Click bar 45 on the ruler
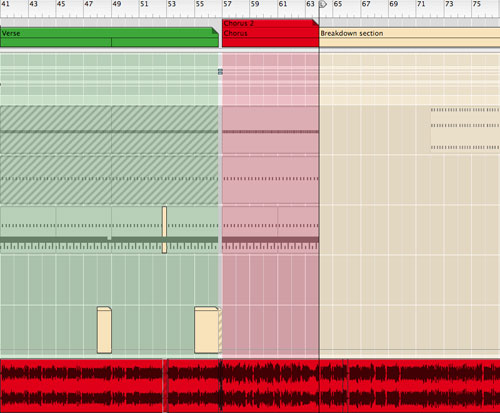Screen dimensions: 500x413 61,4
